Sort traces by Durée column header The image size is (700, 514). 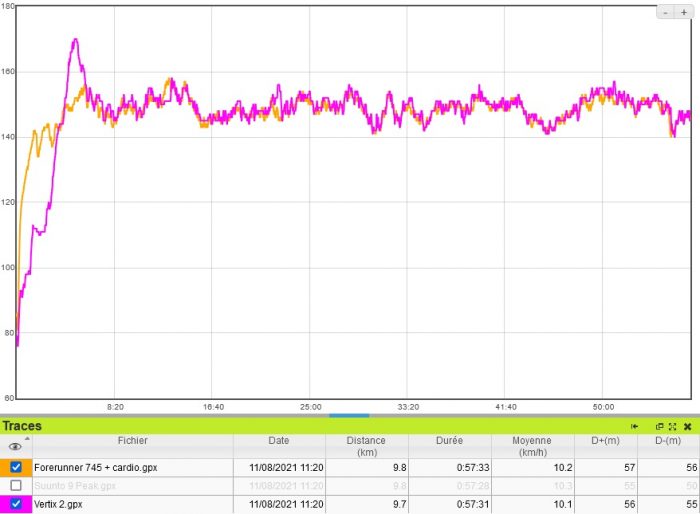click(x=449, y=440)
